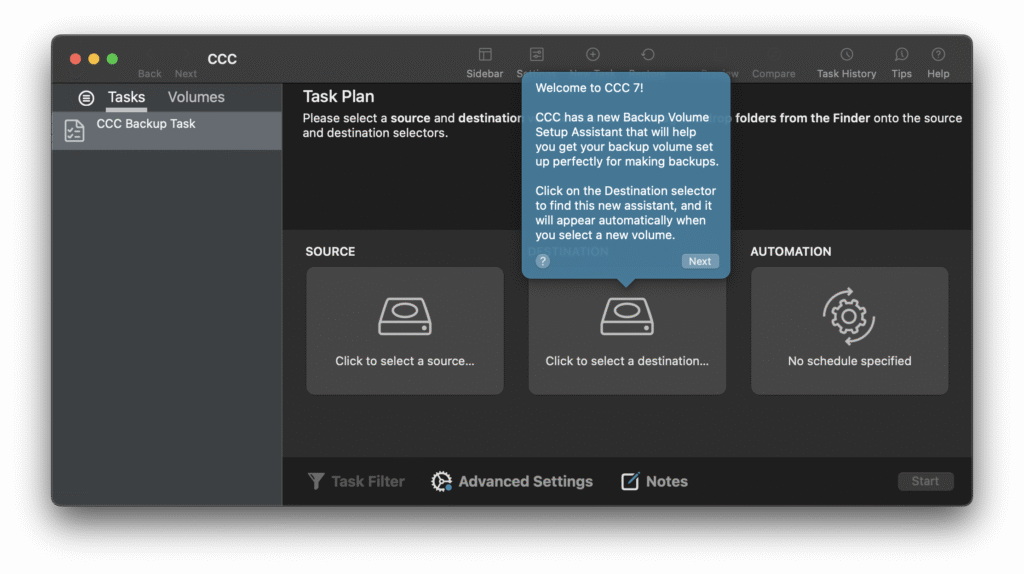Toggle the Sidebar toolbar icon
The height and width of the screenshot is (574, 1024).
[485, 55]
